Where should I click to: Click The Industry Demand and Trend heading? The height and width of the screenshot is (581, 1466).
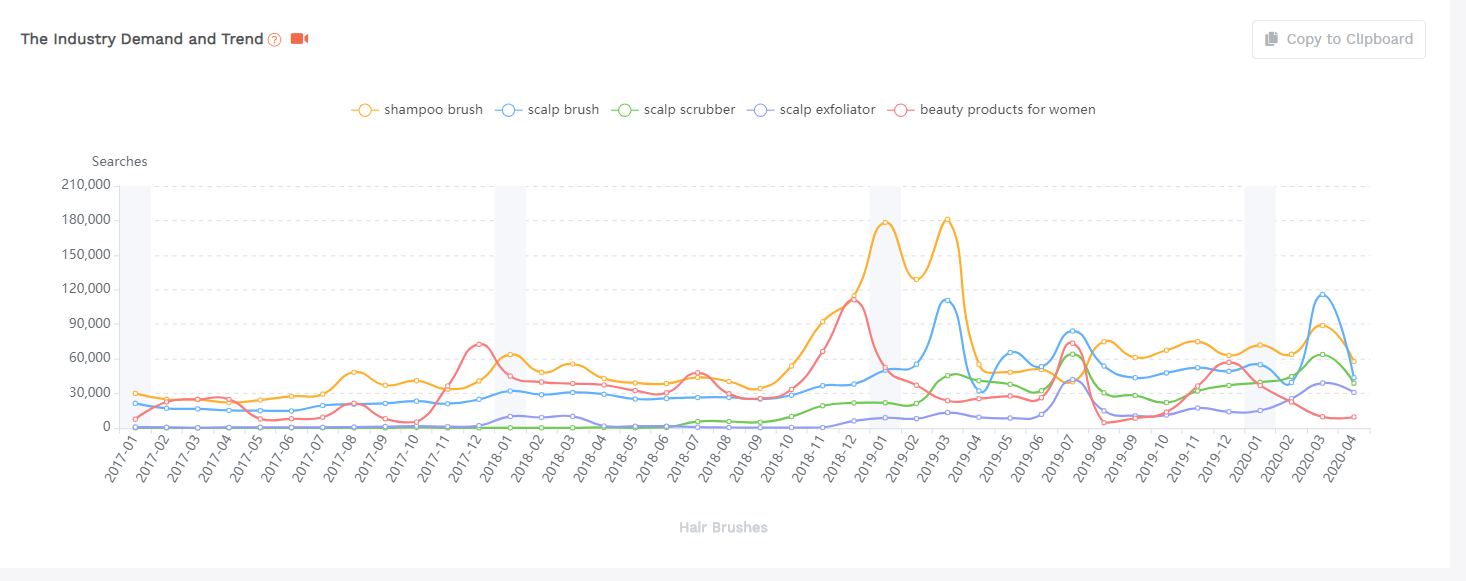coord(142,39)
